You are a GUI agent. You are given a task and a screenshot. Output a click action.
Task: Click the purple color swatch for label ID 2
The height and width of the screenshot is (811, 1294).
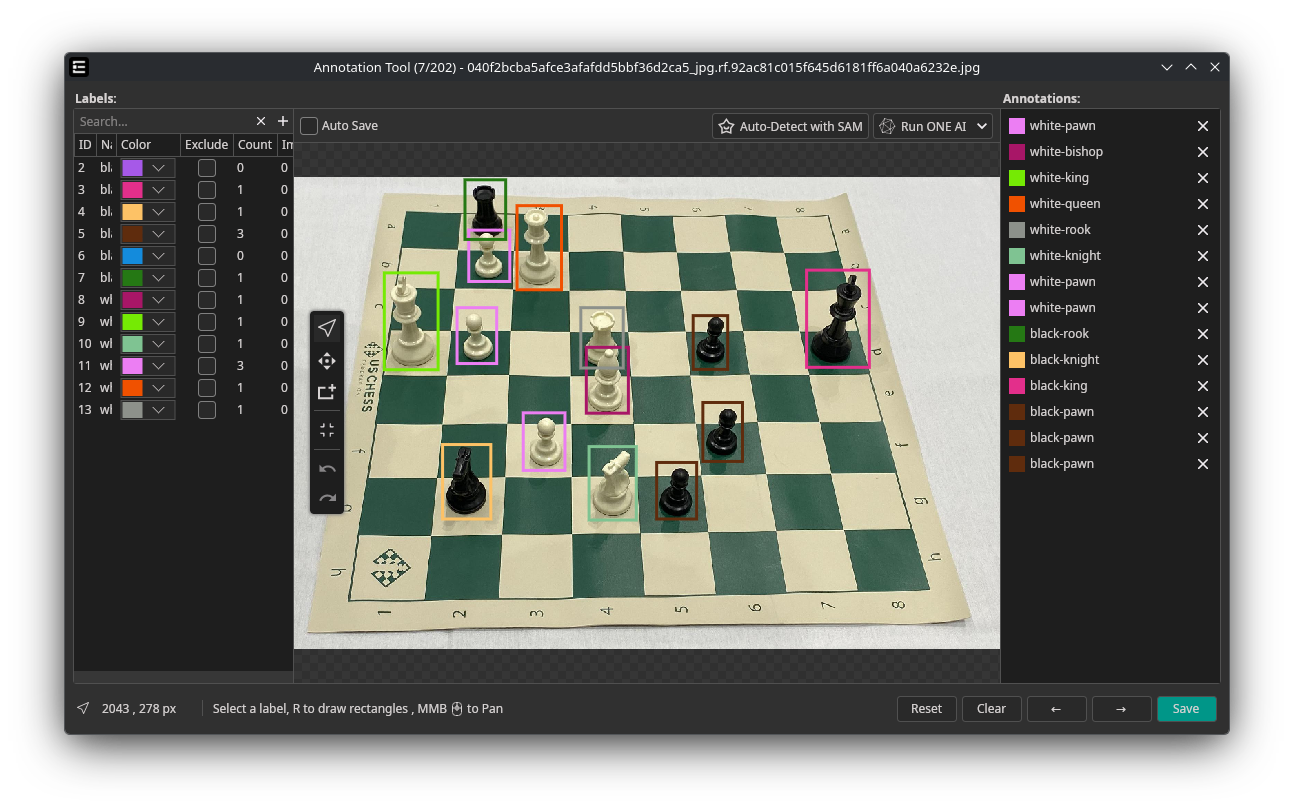[134, 167]
